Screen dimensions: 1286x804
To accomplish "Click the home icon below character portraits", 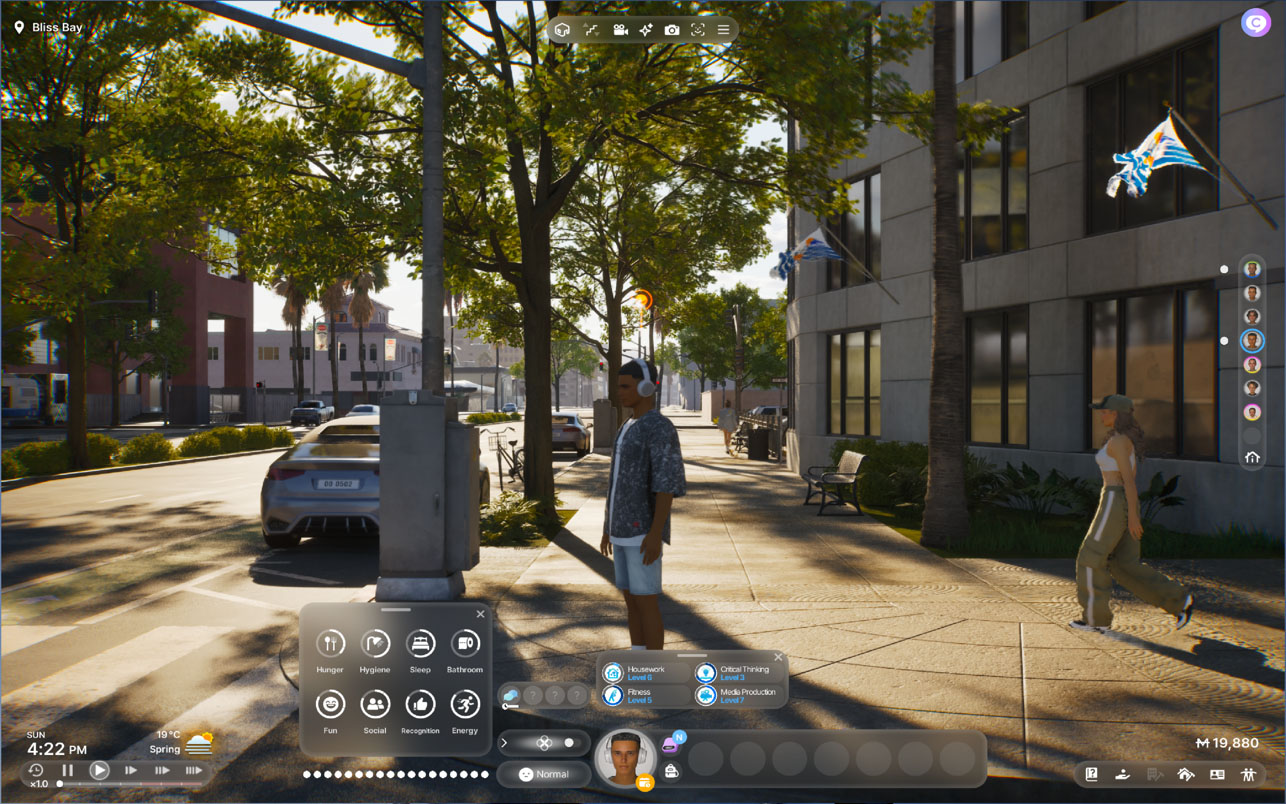I will (1252, 457).
